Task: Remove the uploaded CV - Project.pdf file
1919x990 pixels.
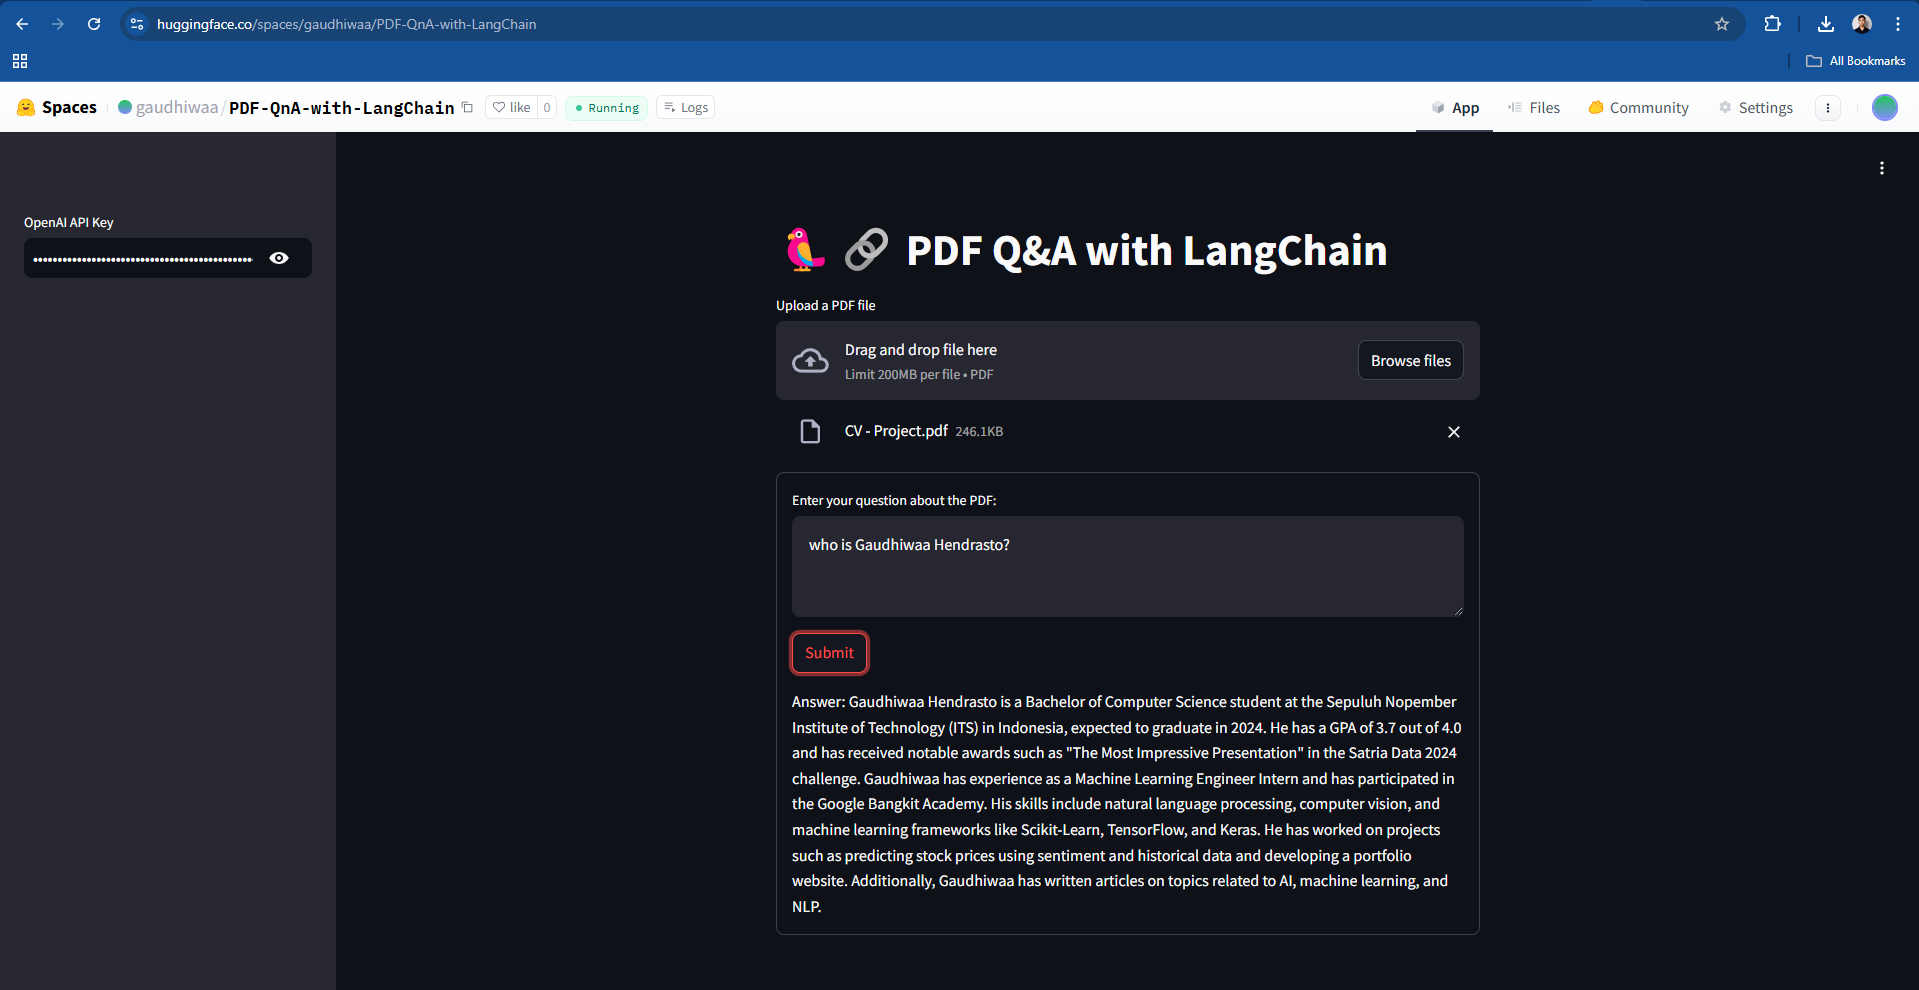Action: coord(1453,432)
